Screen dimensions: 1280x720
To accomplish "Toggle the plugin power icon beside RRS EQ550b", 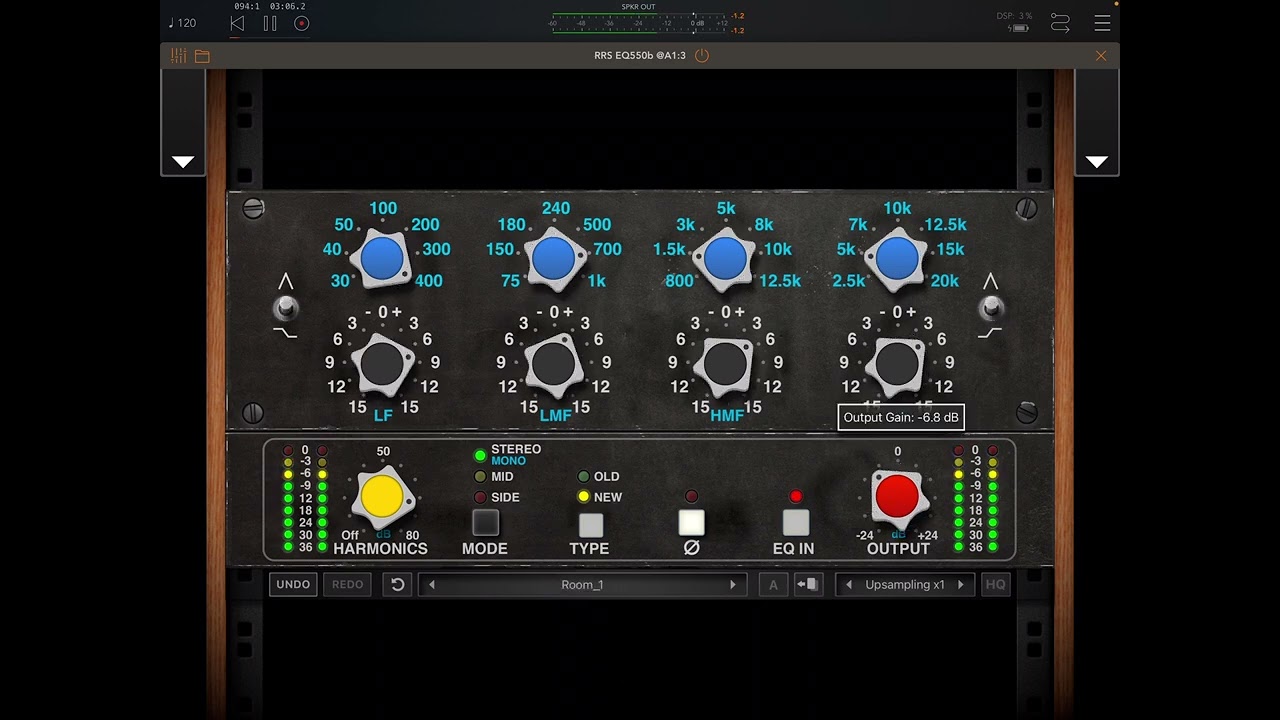I will 702,55.
